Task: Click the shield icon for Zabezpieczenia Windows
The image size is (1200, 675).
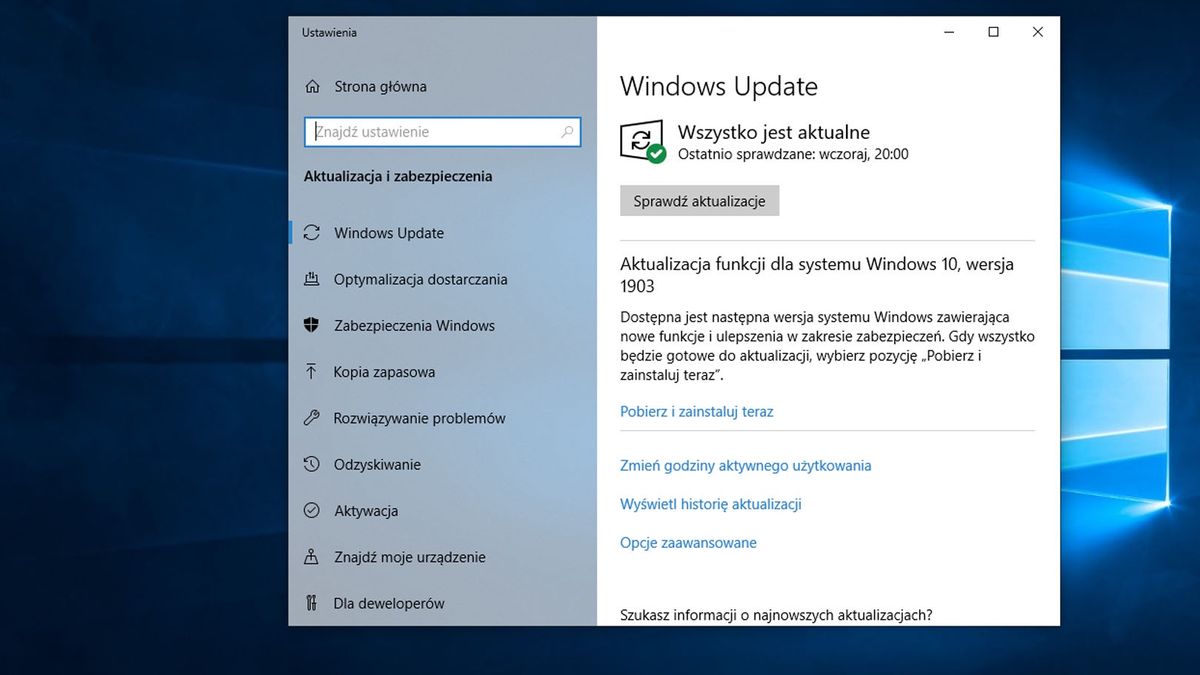Action: [312, 325]
